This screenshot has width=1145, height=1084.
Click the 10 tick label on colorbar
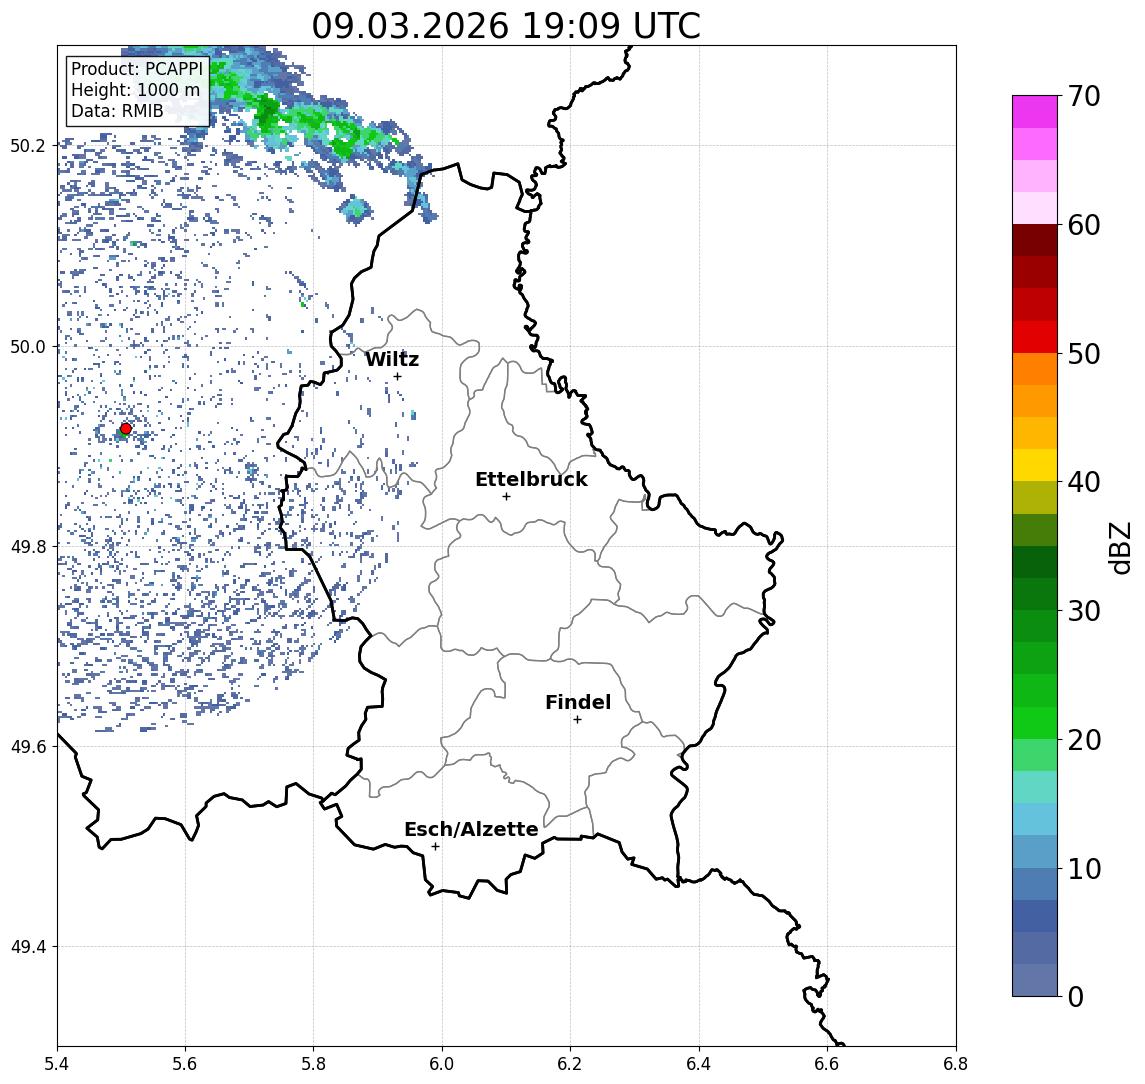coord(1084,868)
